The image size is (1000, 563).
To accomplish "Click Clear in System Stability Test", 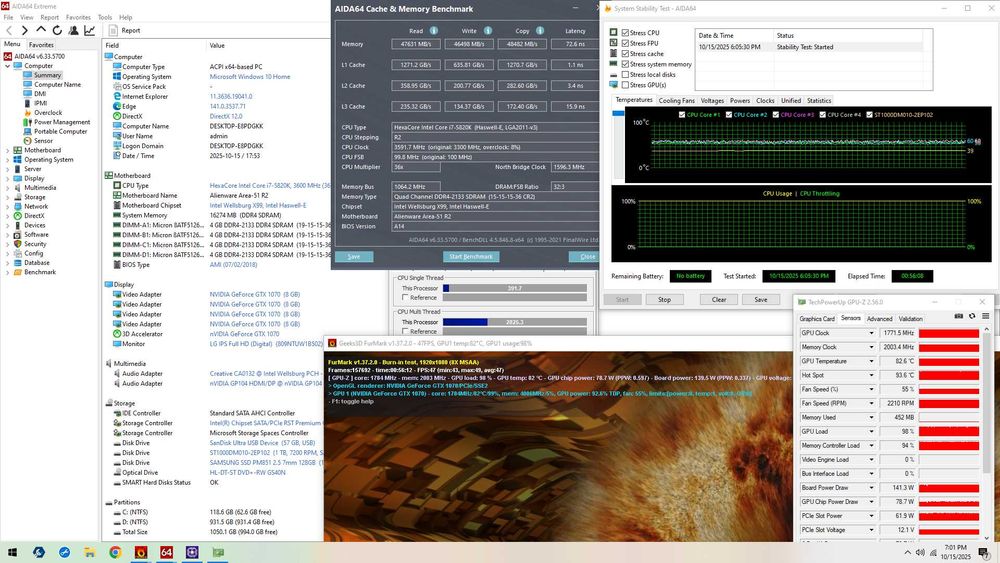I will (719, 300).
